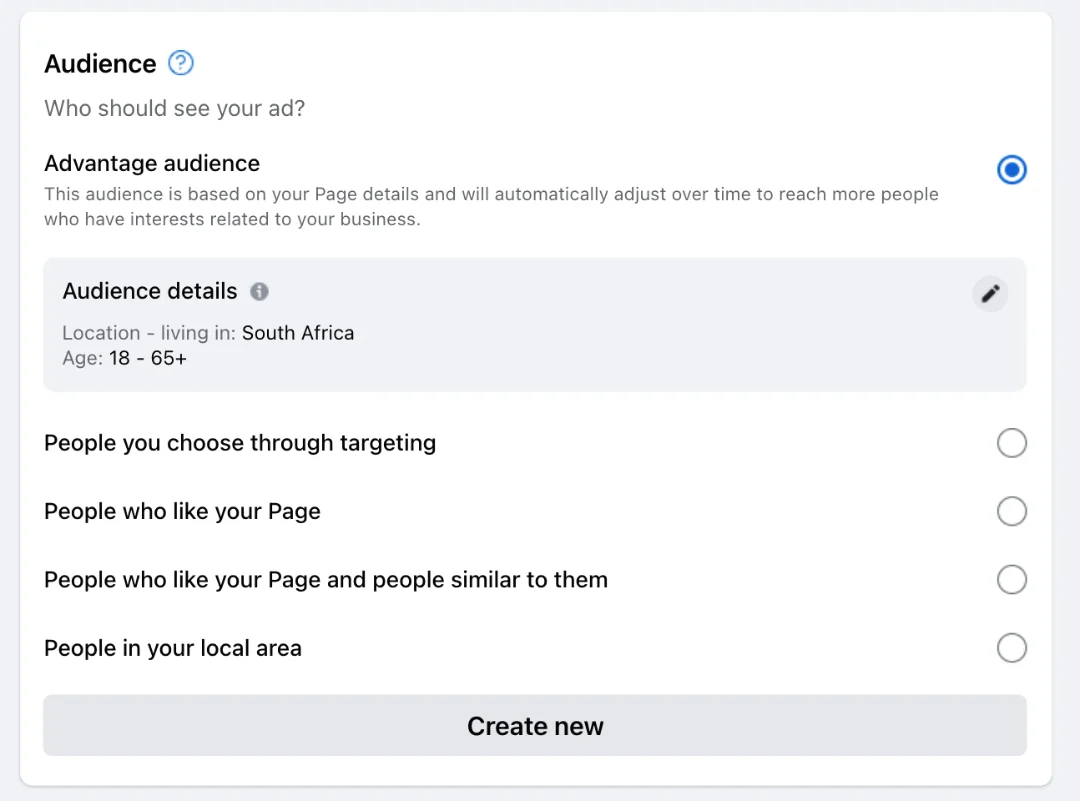Click the Advantage audience description paragraph
1080x801 pixels.
[491, 207]
